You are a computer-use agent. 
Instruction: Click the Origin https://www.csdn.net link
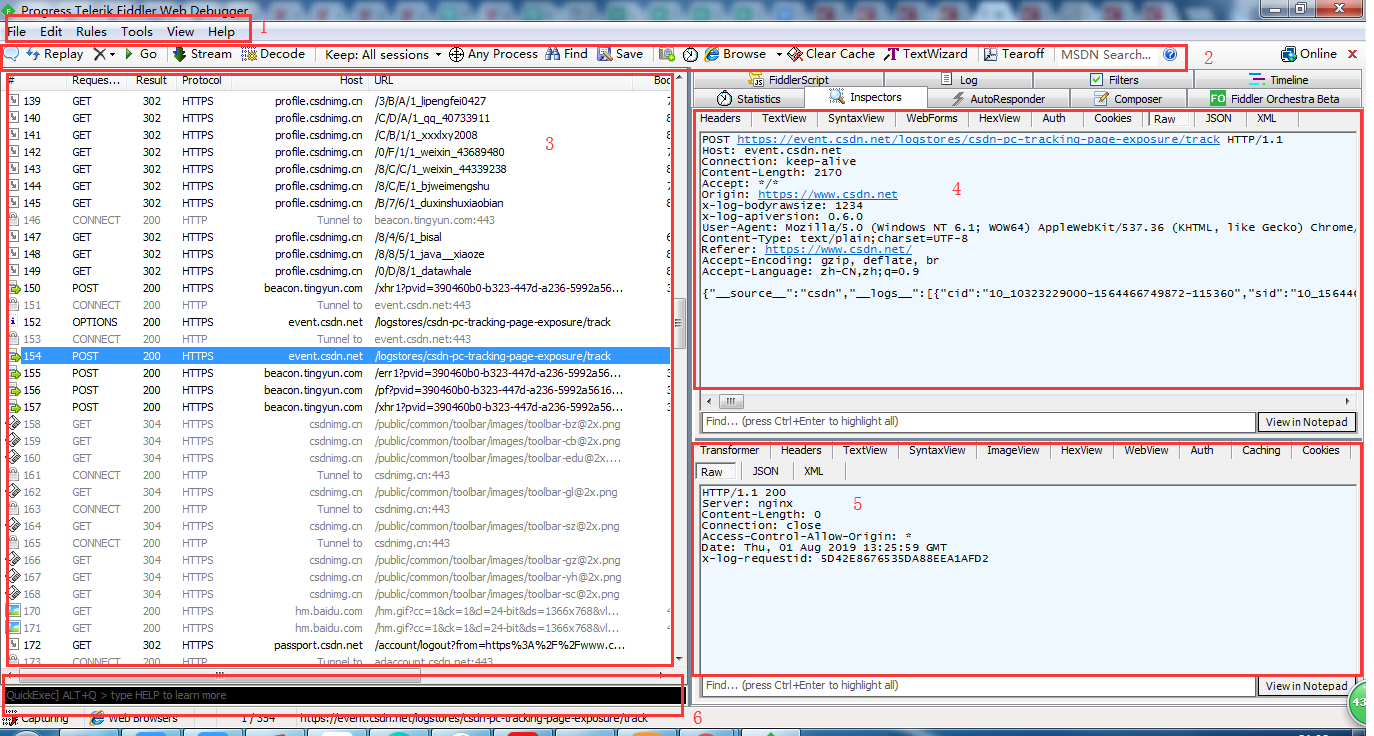[x=827, y=194]
